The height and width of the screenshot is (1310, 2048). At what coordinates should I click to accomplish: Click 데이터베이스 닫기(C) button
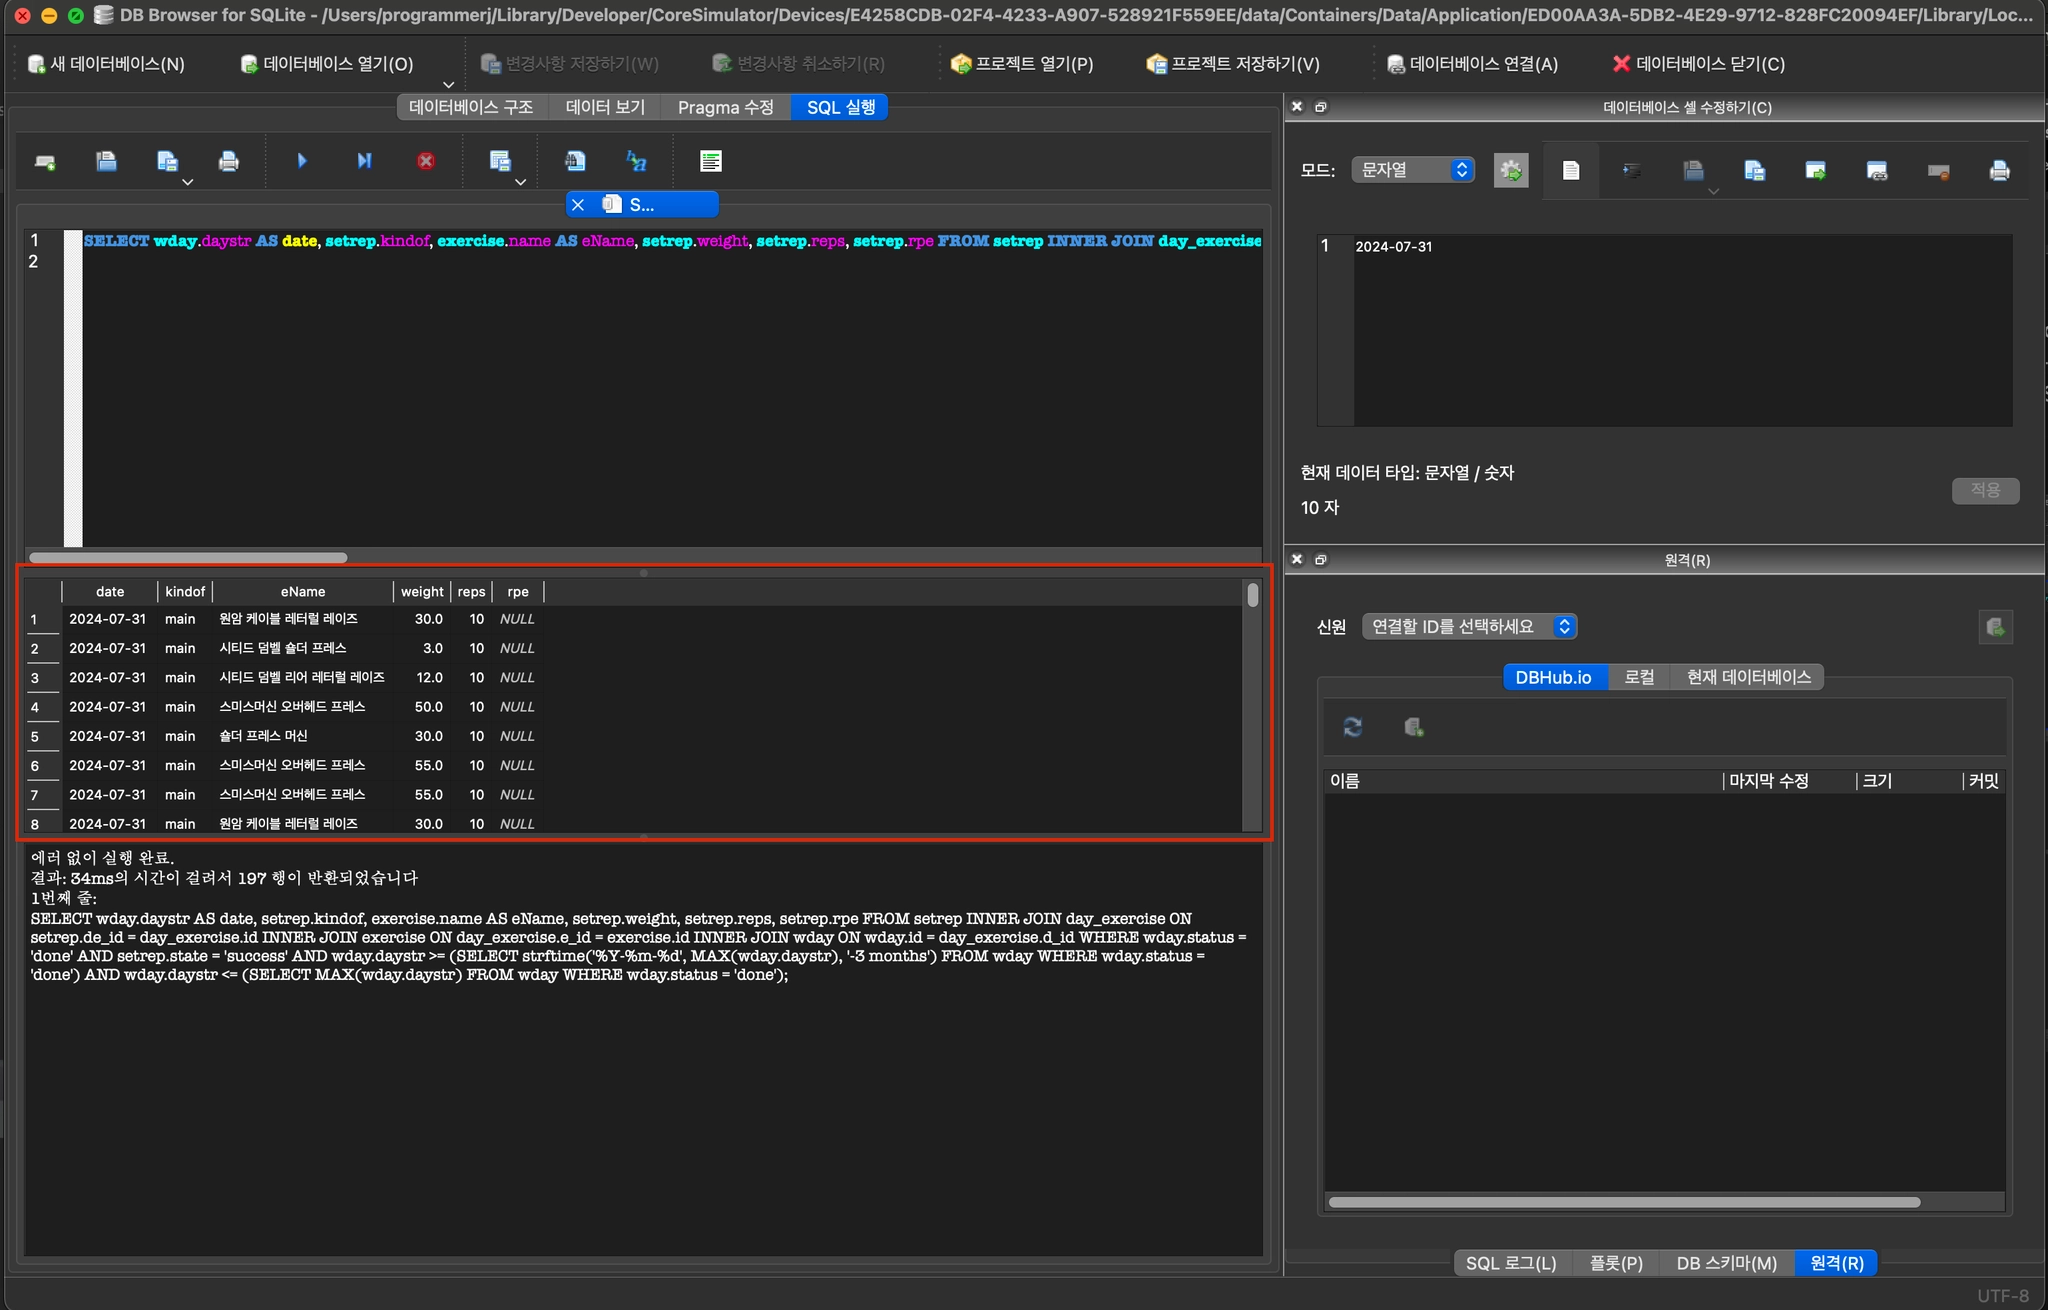click(1698, 64)
